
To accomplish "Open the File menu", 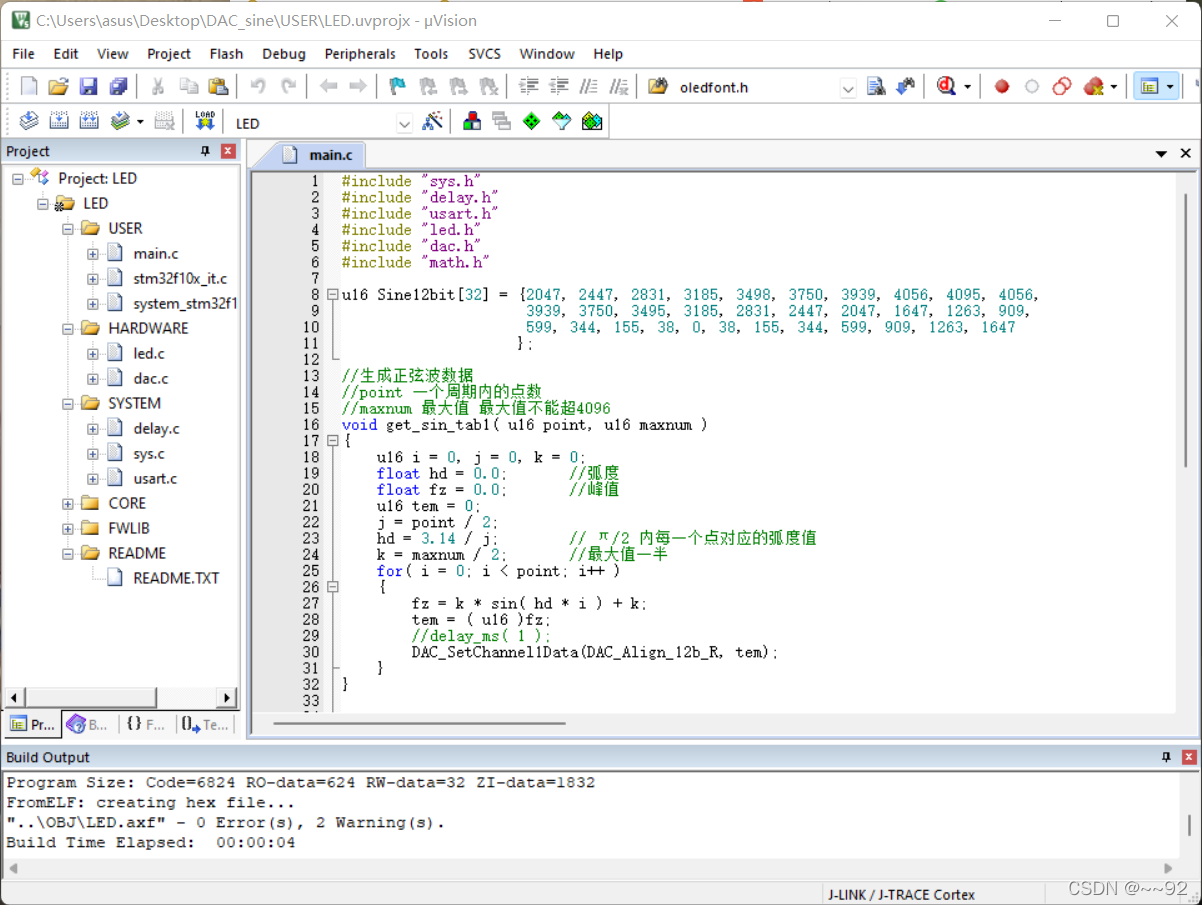I will coord(23,54).
